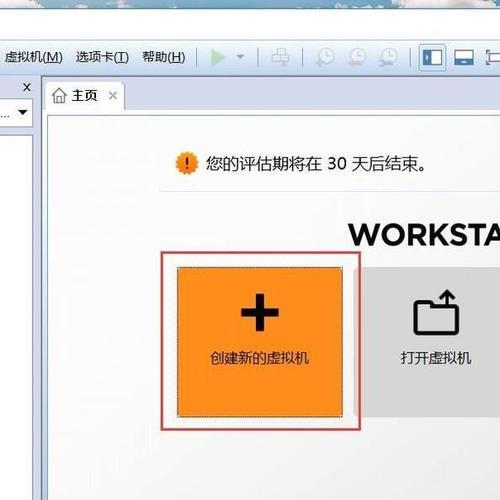Image resolution: width=500 pixels, height=500 pixels.
Task: Close the 主页 tab
Action: point(113,96)
